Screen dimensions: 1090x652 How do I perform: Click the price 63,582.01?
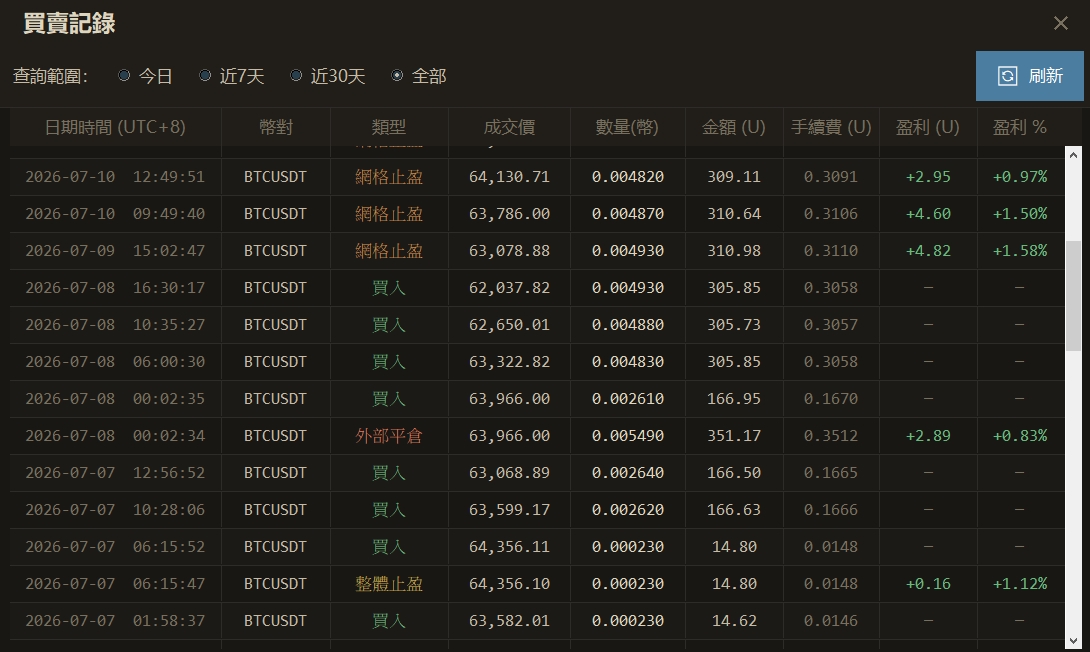pos(510,621)
